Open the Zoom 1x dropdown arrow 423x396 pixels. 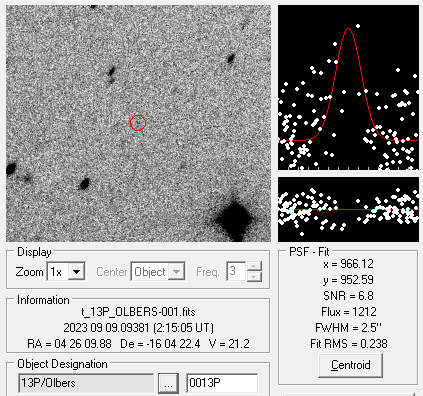coord(77,272)
